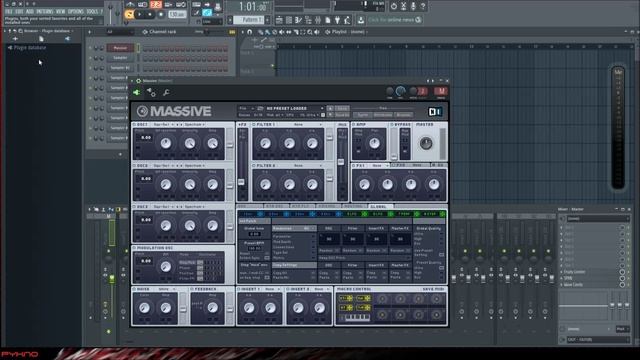This screenshot has width=640, height=360.
Task: Add a channel with plus button in Channel rack
Action: [x=120, y=155]
